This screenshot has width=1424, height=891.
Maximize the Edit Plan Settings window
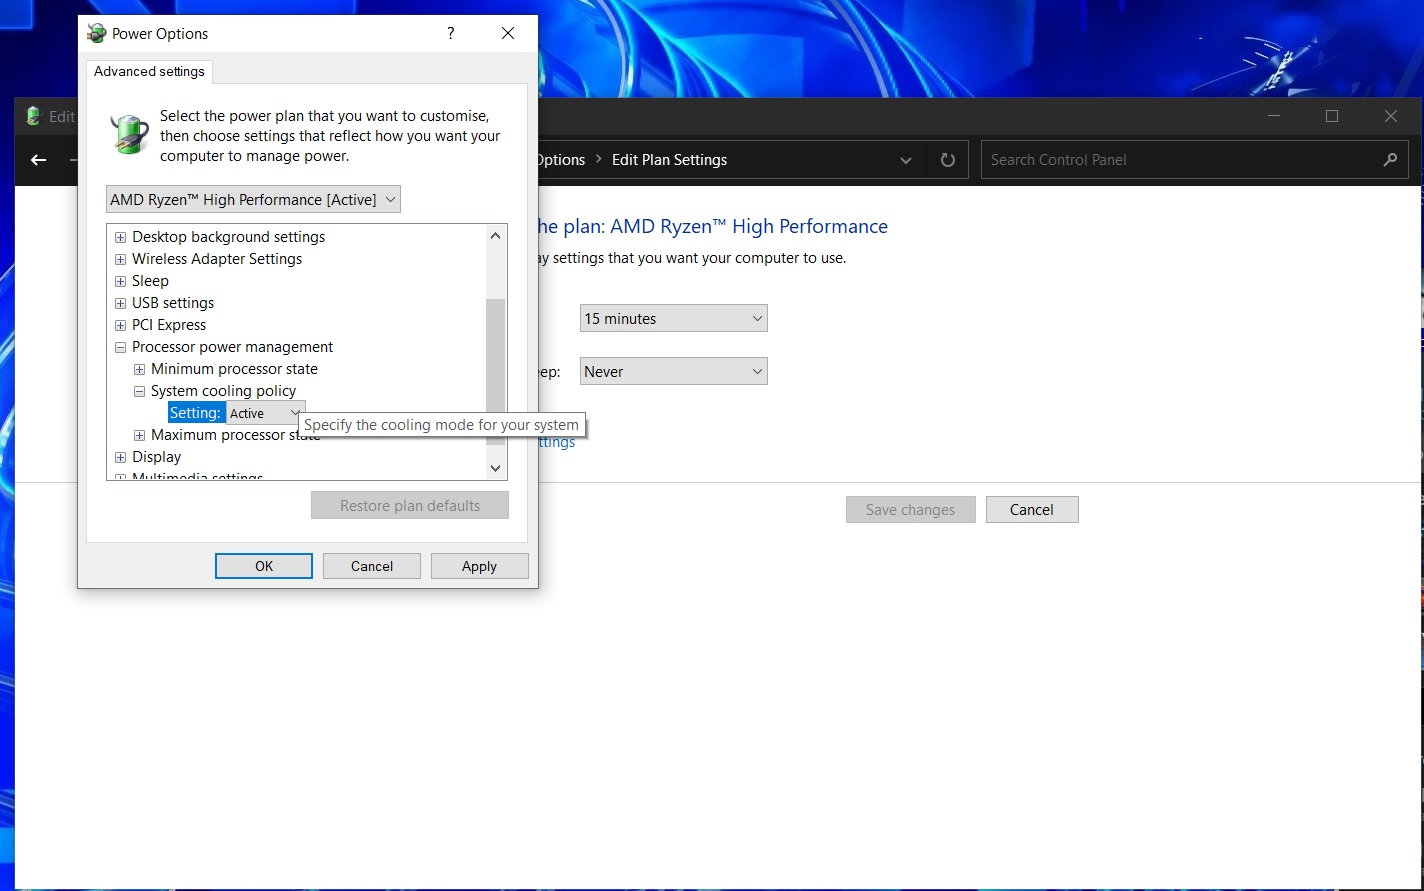(x=1332, y=116)
